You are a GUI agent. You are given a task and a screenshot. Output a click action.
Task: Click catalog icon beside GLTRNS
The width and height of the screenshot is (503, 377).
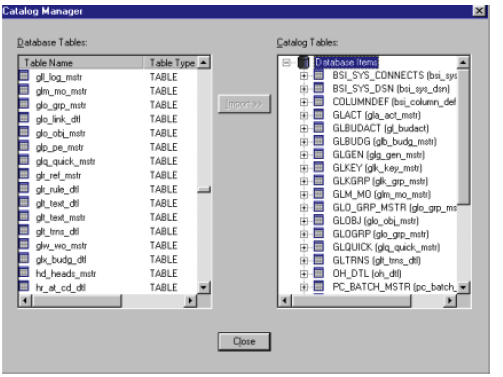319,260
